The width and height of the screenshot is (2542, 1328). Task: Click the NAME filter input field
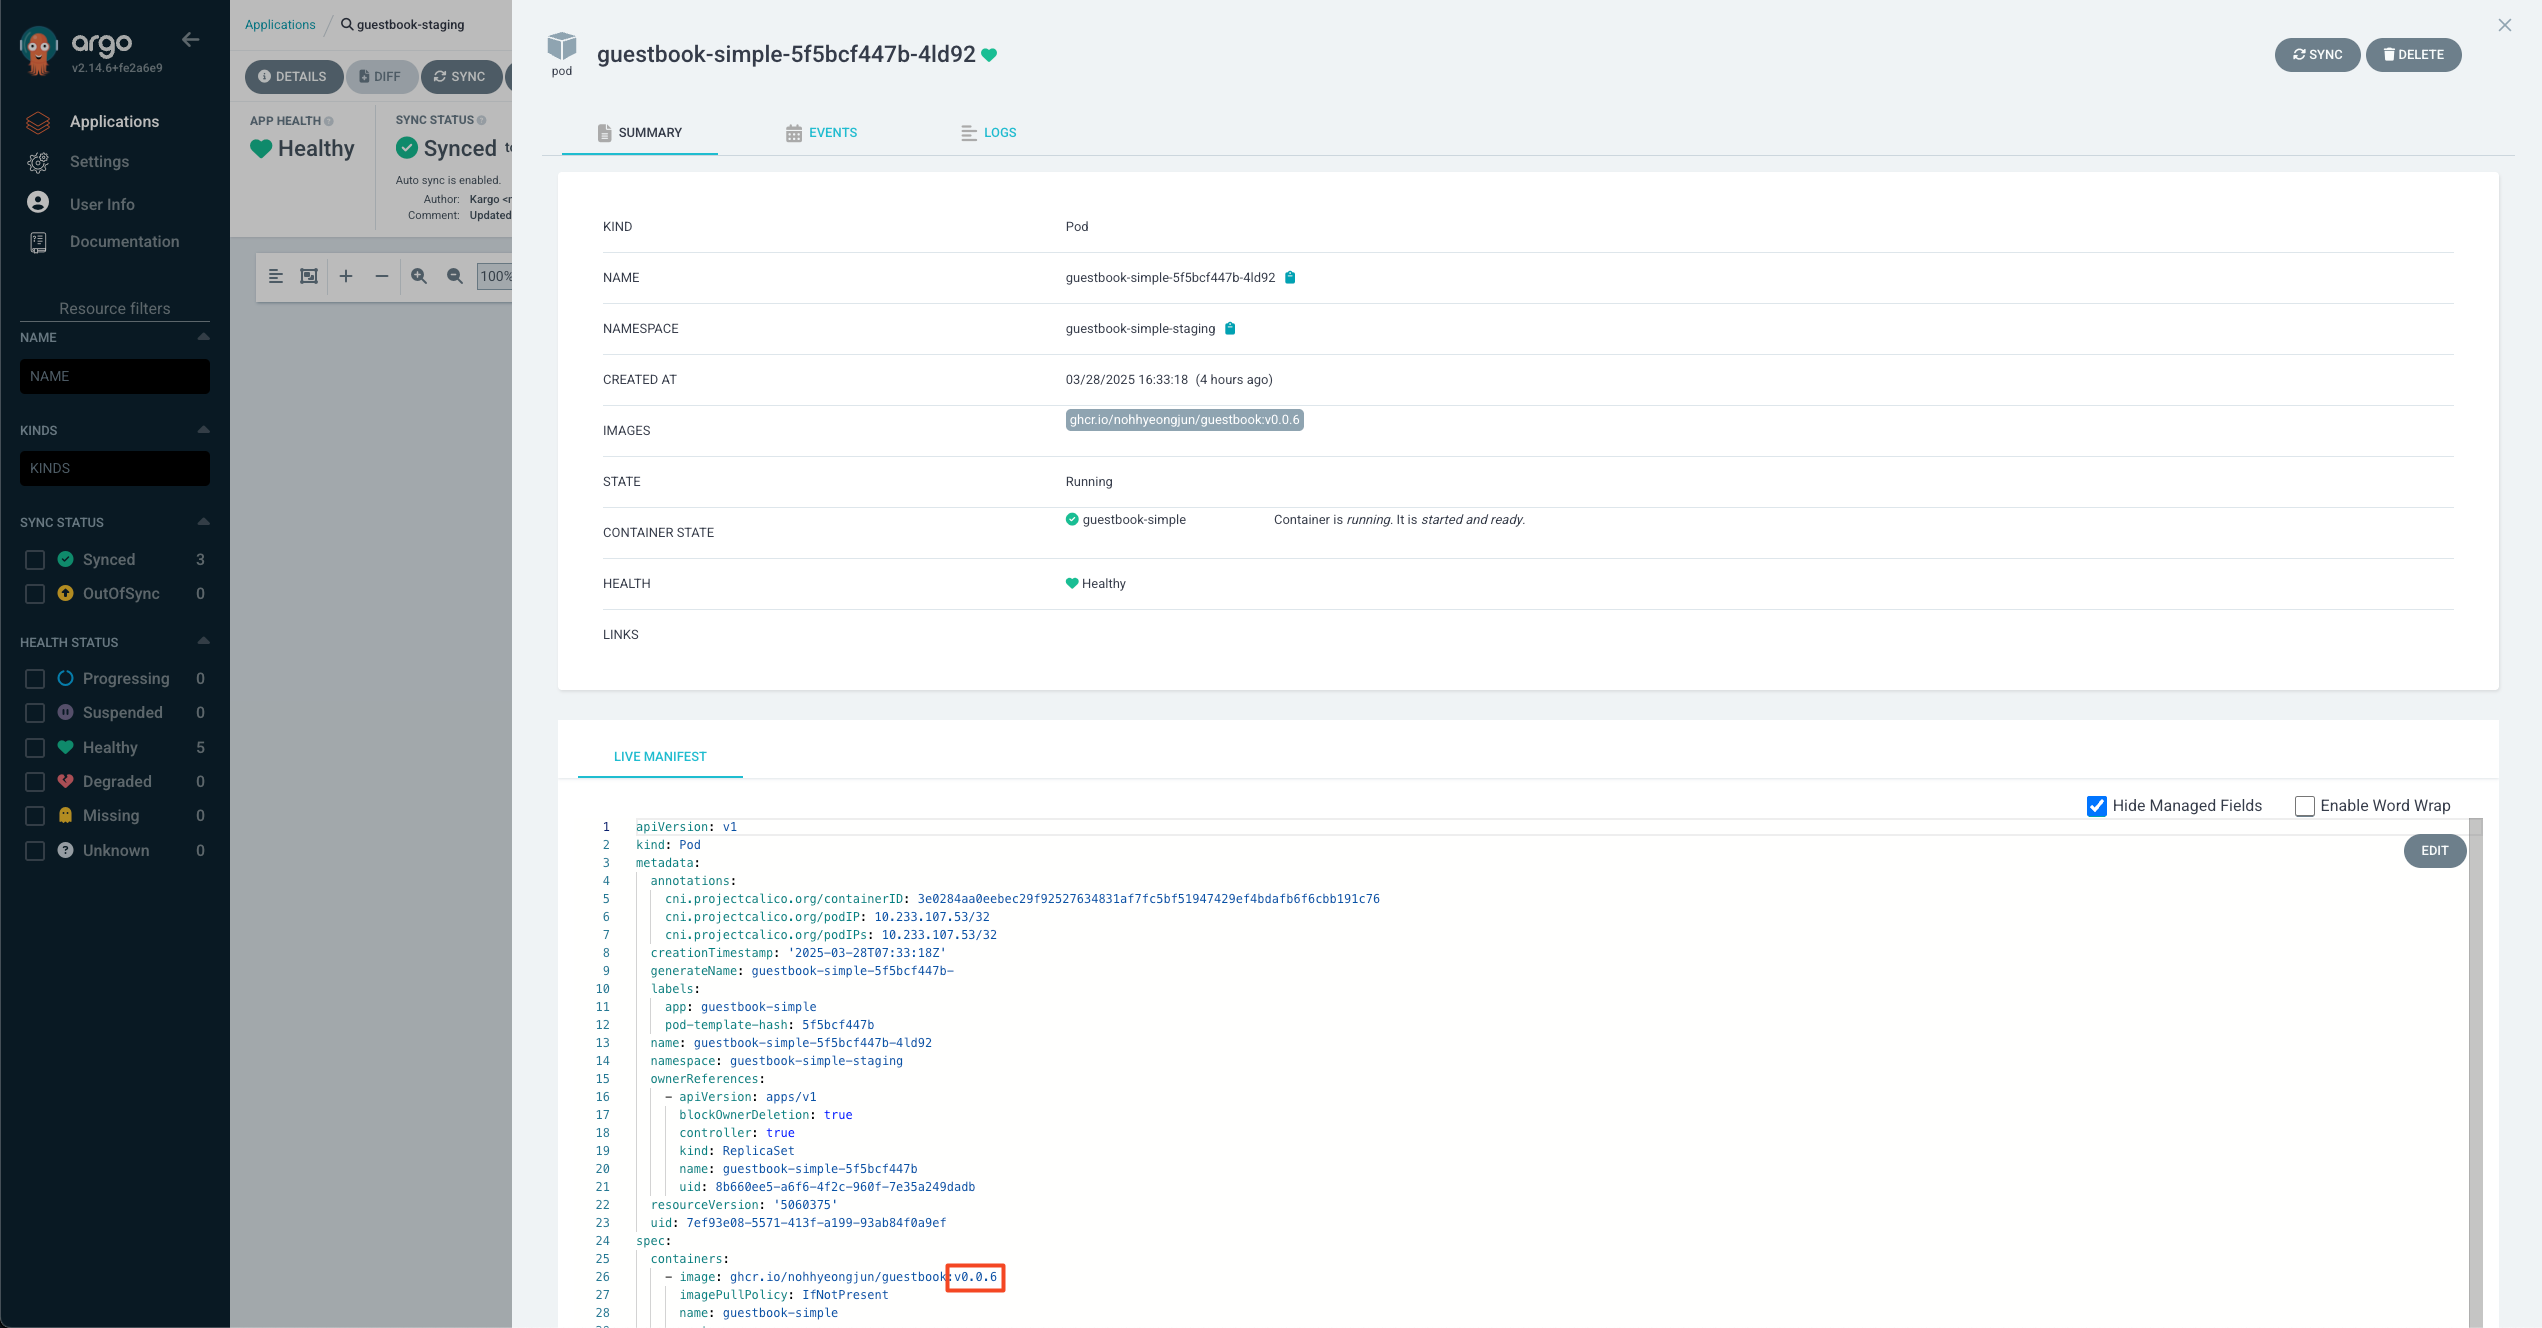(115, 377)
